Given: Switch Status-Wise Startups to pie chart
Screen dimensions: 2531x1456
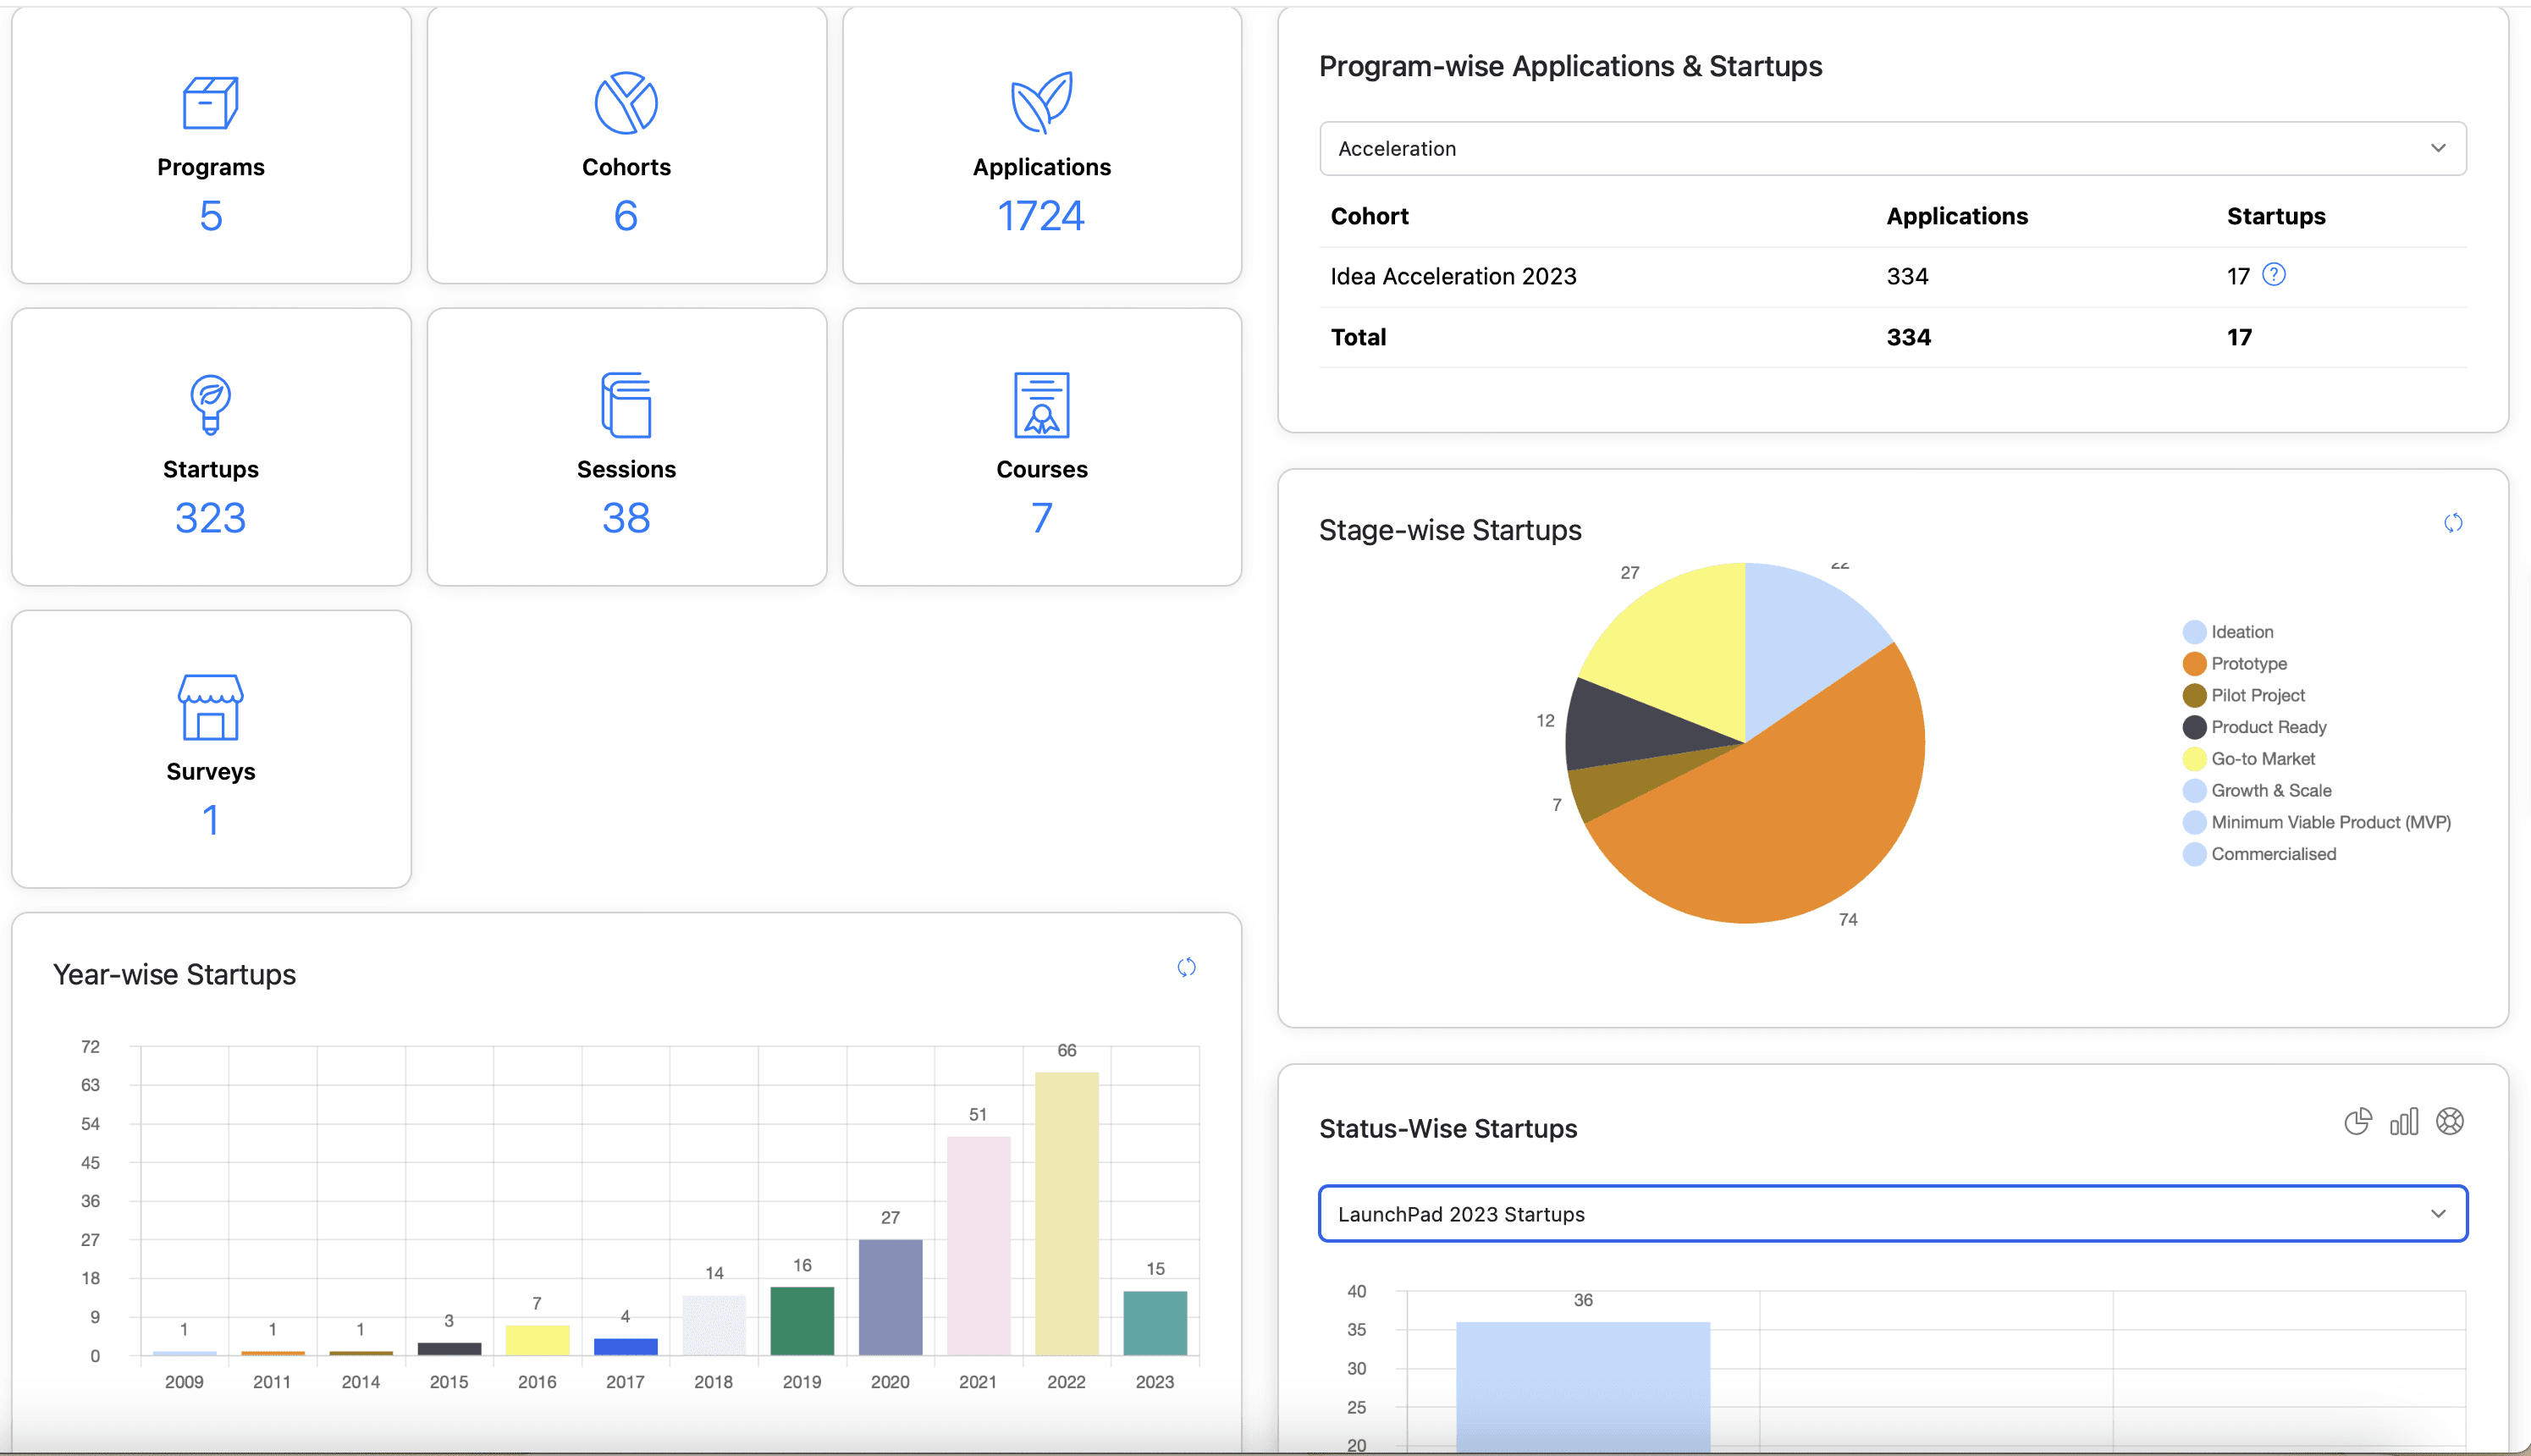Looking at the screenshot, I should coord(2357,1122).
